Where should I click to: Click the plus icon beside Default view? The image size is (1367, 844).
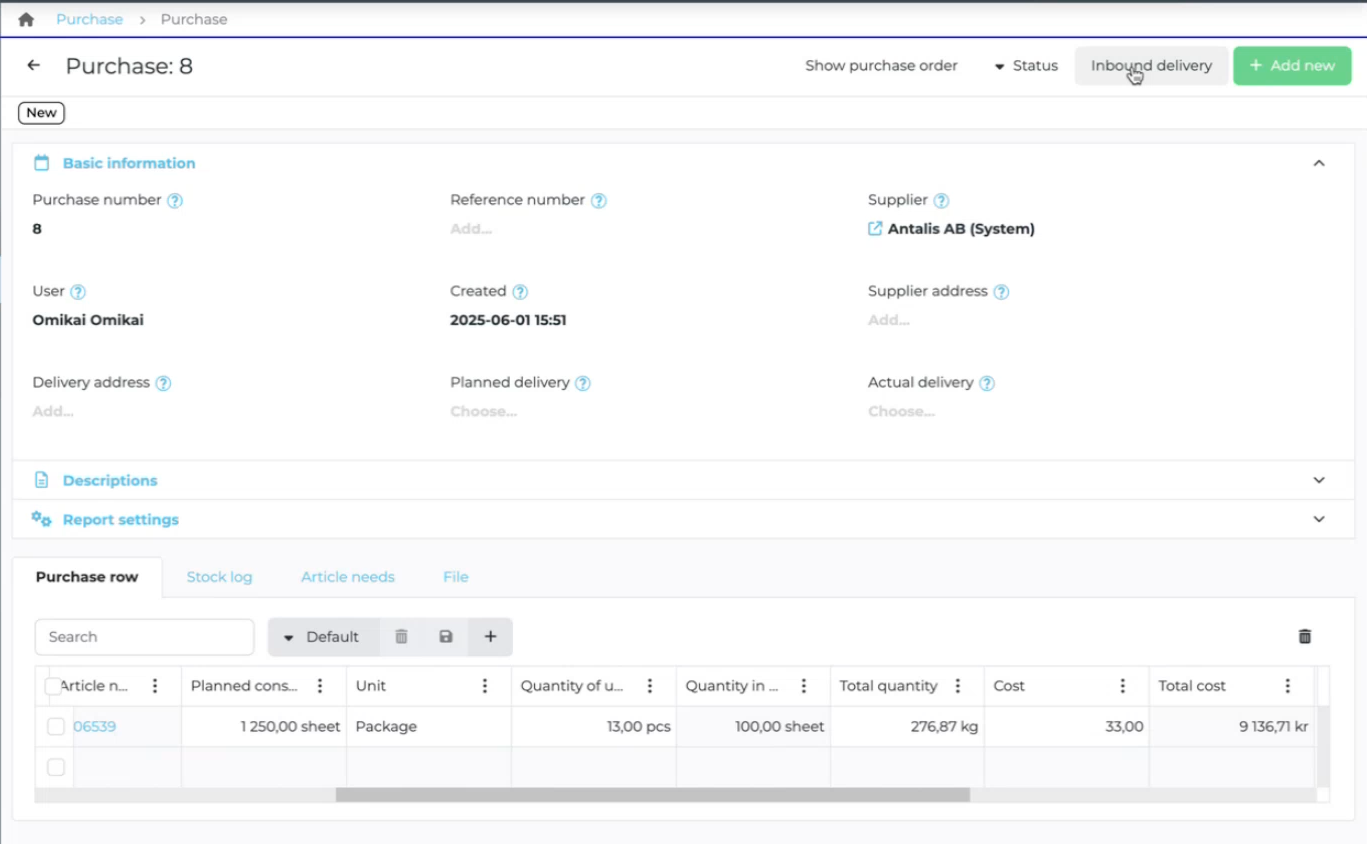tap(490, 637)
